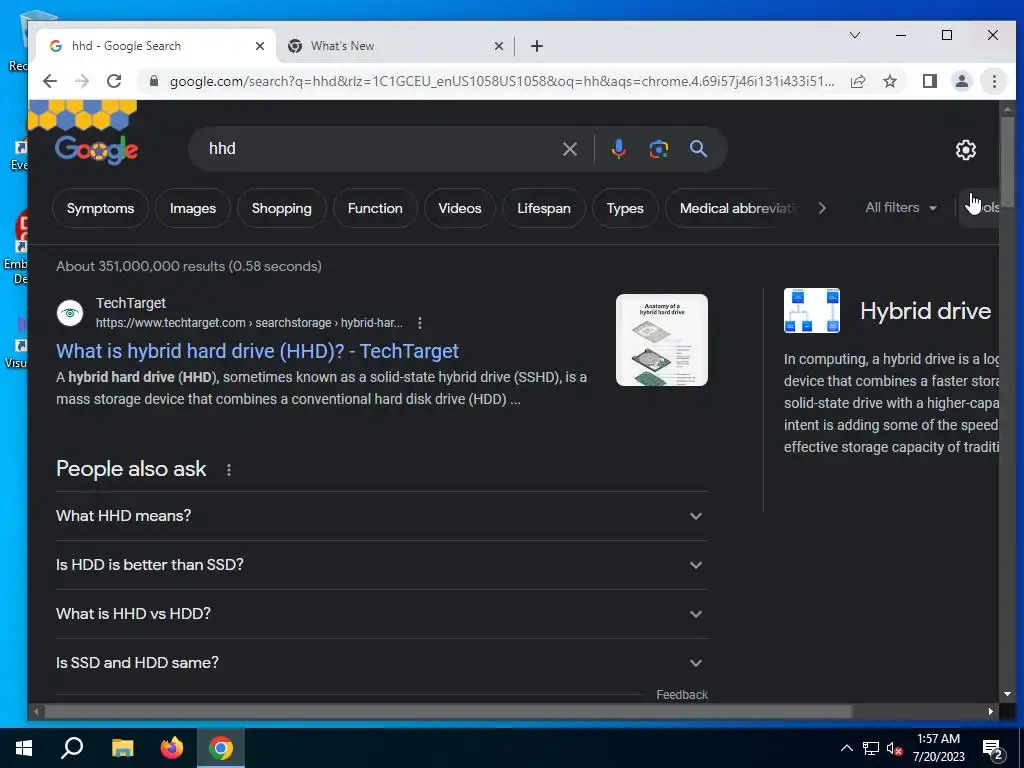The width and height of the screenshot is (1024, 768).
Task: Bookmark this tab with the star
Action: pos(889,81)
